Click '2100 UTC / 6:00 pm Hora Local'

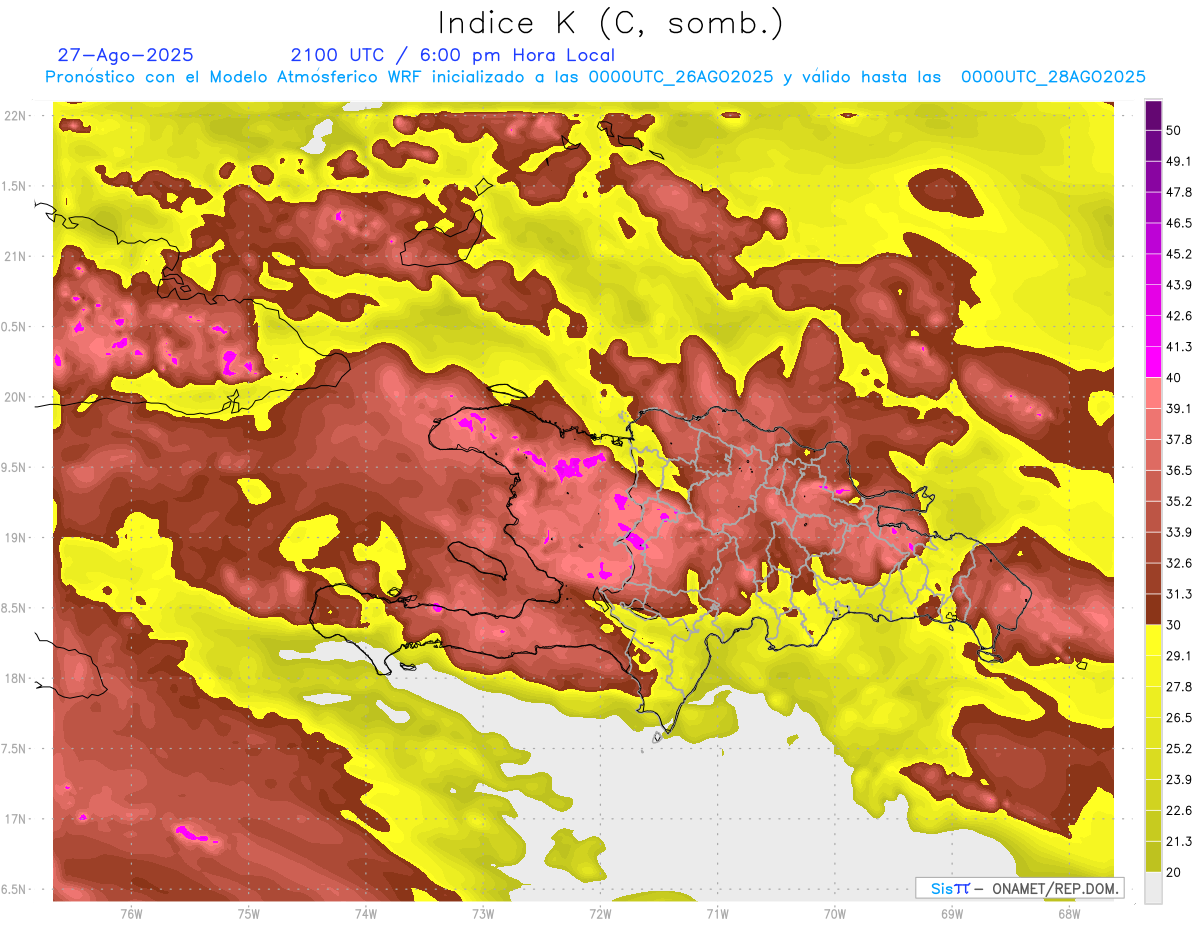tap(453, 55)
